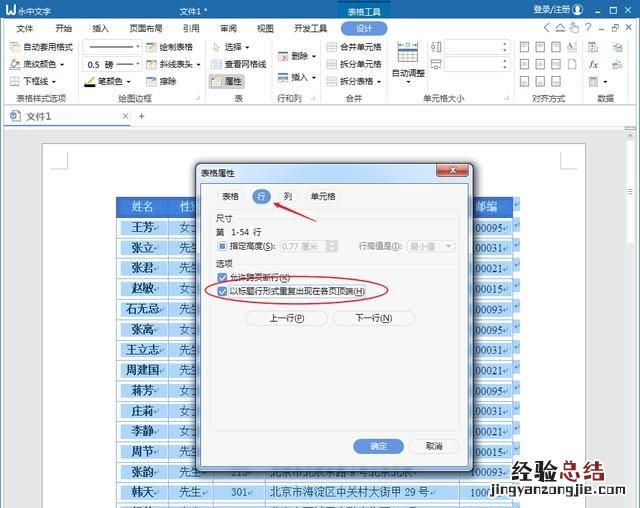Expand the Shading Color dropdown arrow
Screen dimensions: 640x508
click(x=62, y=64)
